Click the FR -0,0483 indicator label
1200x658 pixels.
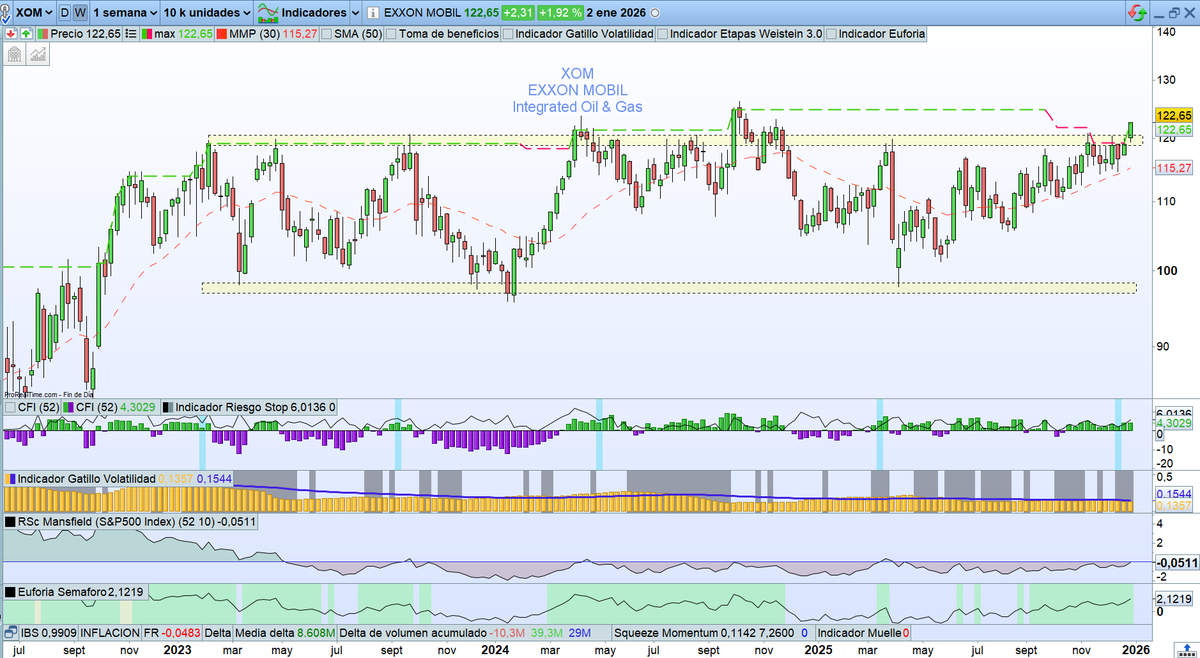172,633
